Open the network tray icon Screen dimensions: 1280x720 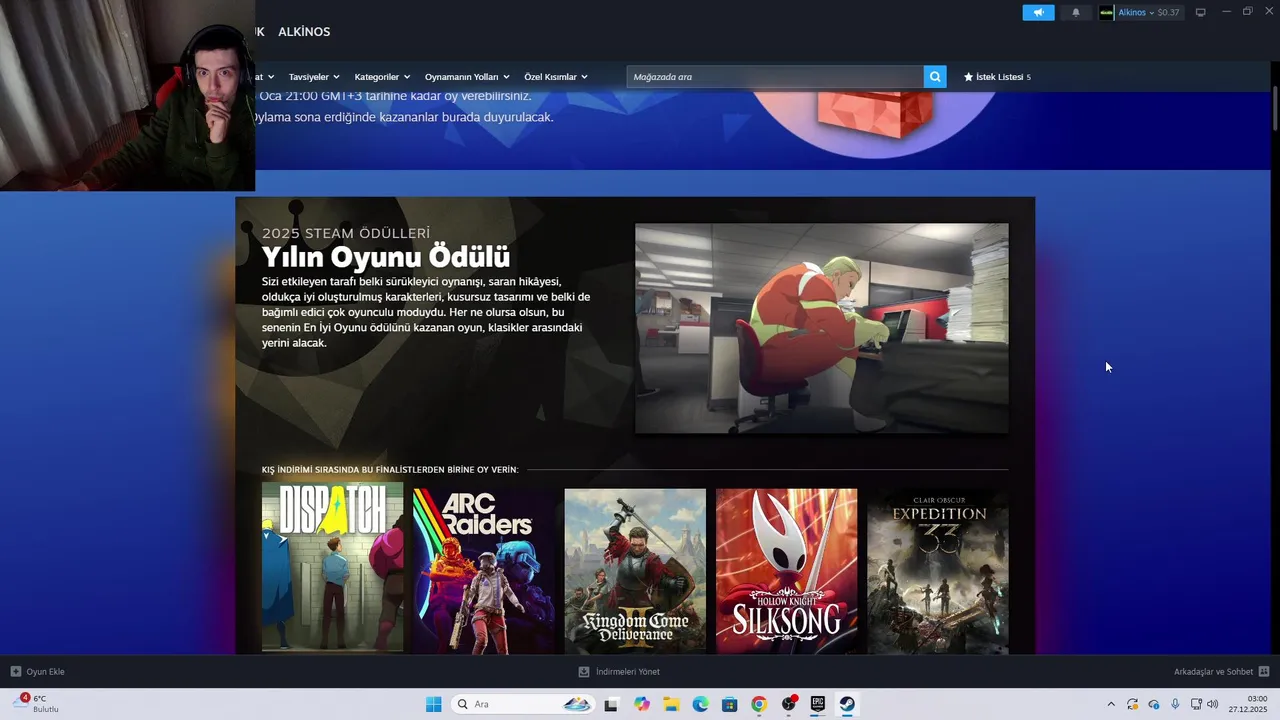tap(1196, 704)
